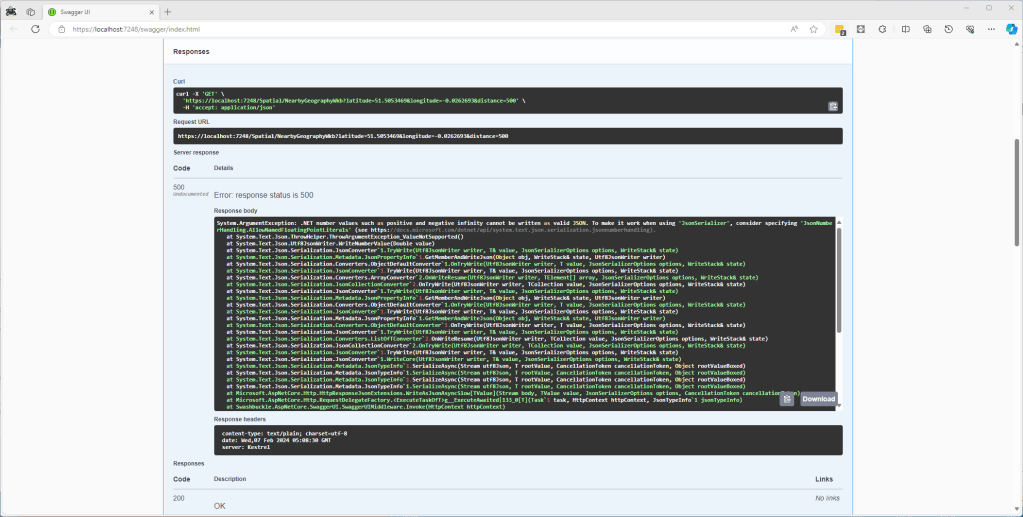This screenshot has height=517, width=1023.
Task: Open a new browser tab
Action: 168,10
